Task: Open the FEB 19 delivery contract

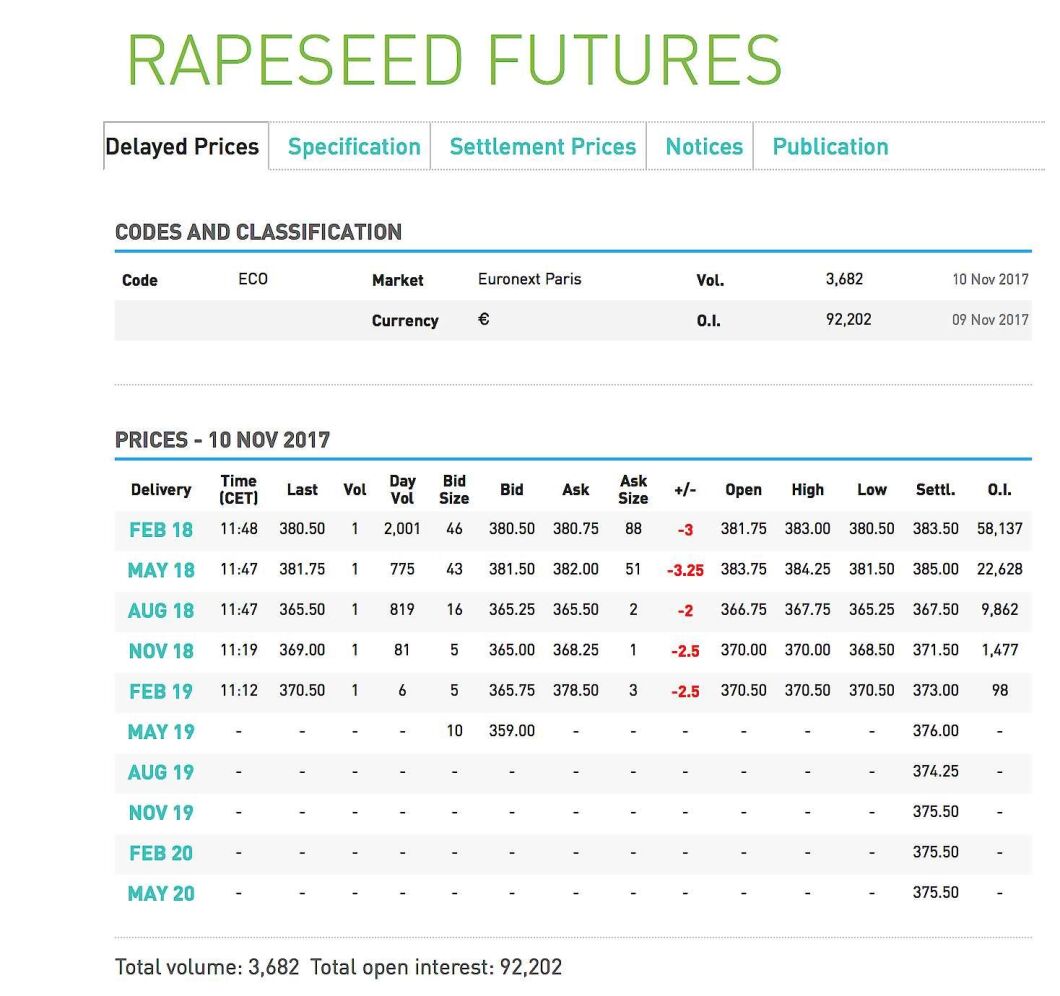Action: 161,691
